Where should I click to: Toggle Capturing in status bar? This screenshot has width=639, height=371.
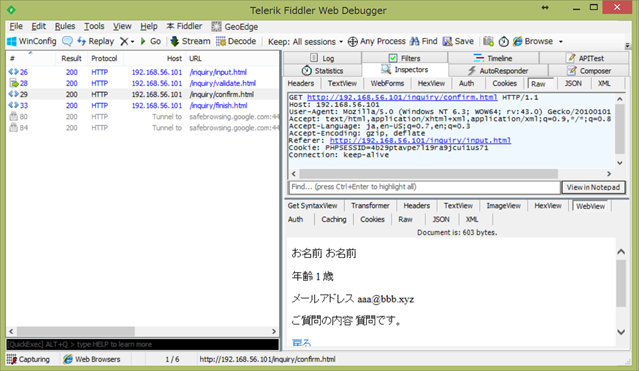28,359
